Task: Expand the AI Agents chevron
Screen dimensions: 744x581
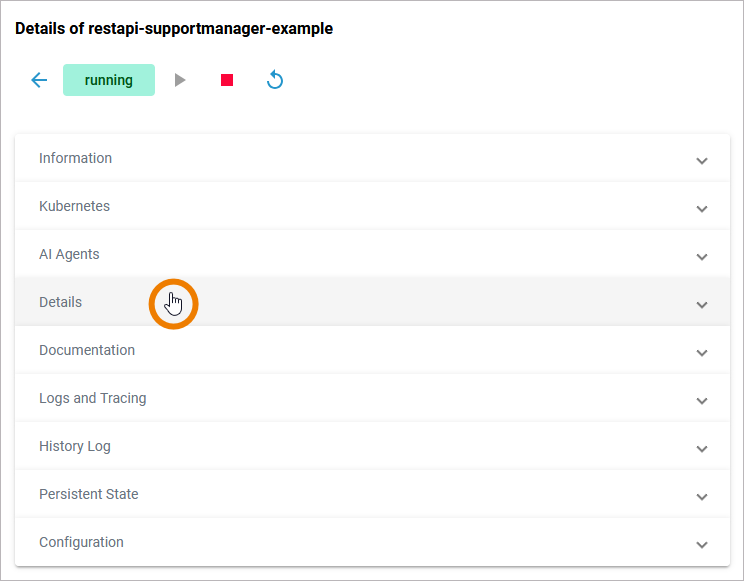Action: 702,256
